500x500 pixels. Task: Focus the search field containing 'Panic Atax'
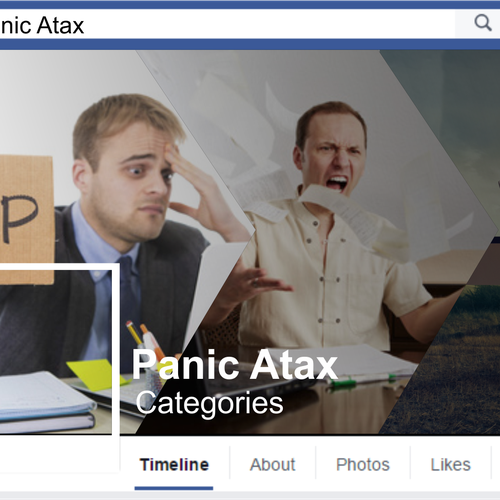pos(227,24)
